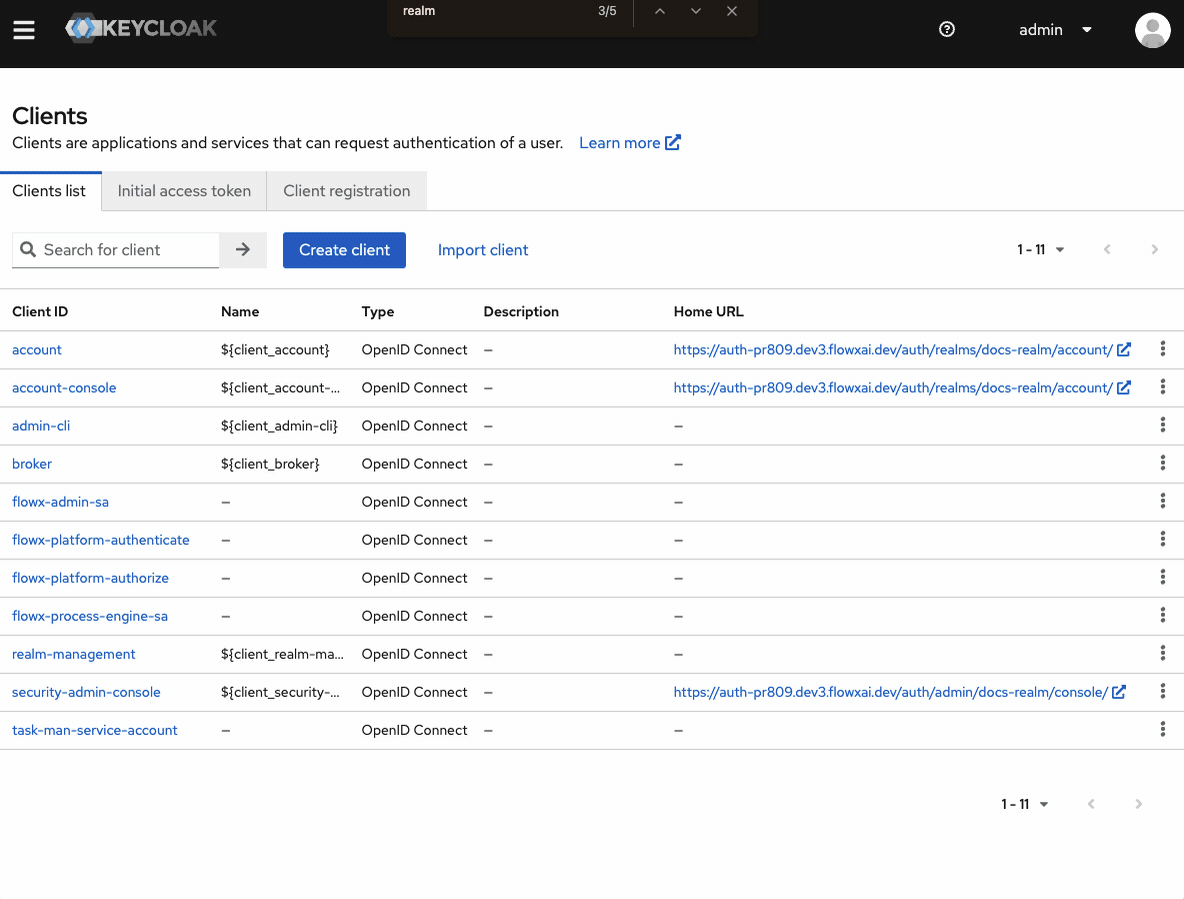Open the flowx-process-engine-sa client

[90, 616]
